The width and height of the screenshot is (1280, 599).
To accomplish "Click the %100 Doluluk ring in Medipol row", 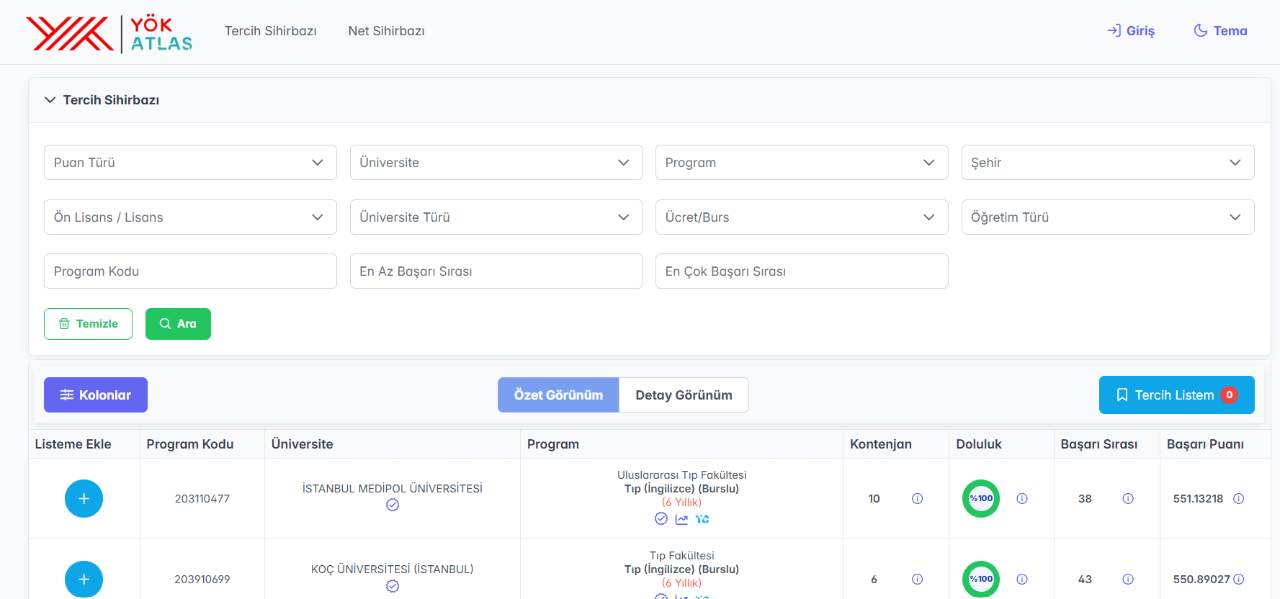I will 981,498.
